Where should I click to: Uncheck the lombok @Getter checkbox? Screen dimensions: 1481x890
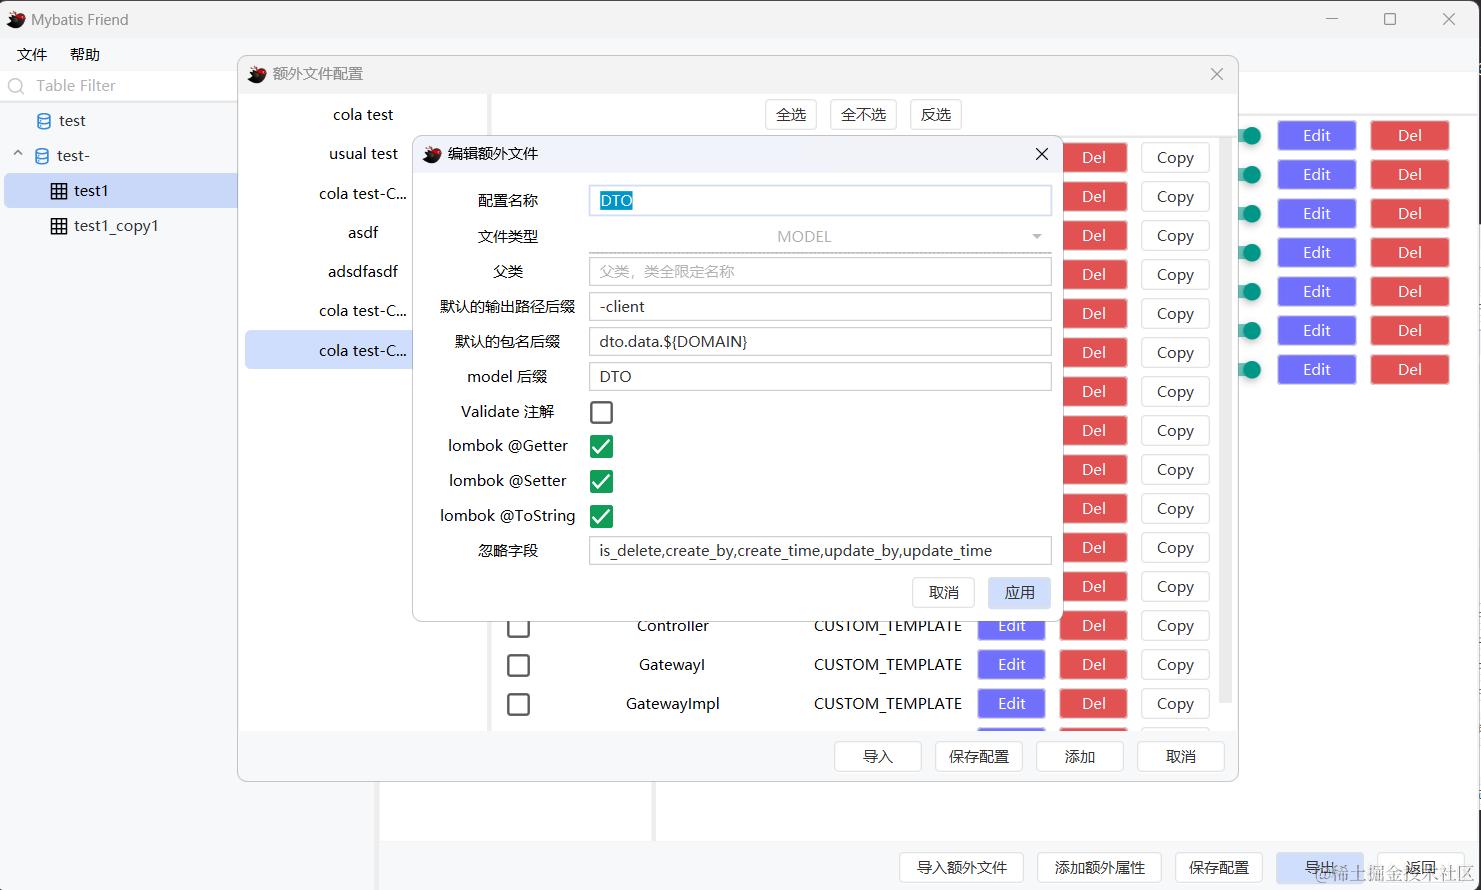click(601, 446)
